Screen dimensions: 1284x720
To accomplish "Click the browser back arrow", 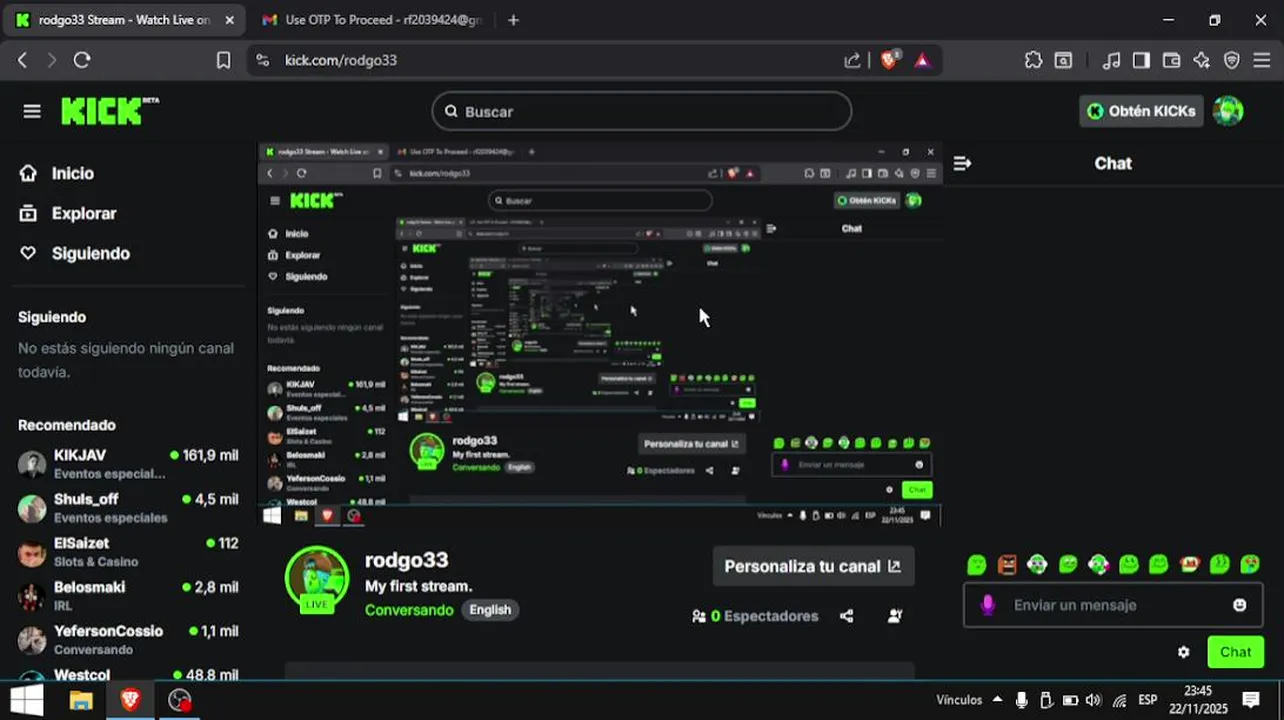I will coord(22,60).
